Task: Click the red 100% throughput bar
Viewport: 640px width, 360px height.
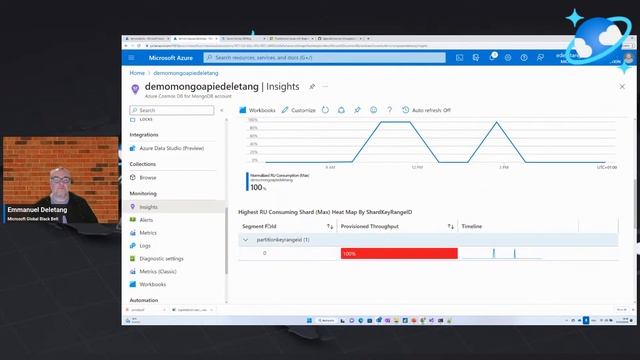Action: [399, 253]
